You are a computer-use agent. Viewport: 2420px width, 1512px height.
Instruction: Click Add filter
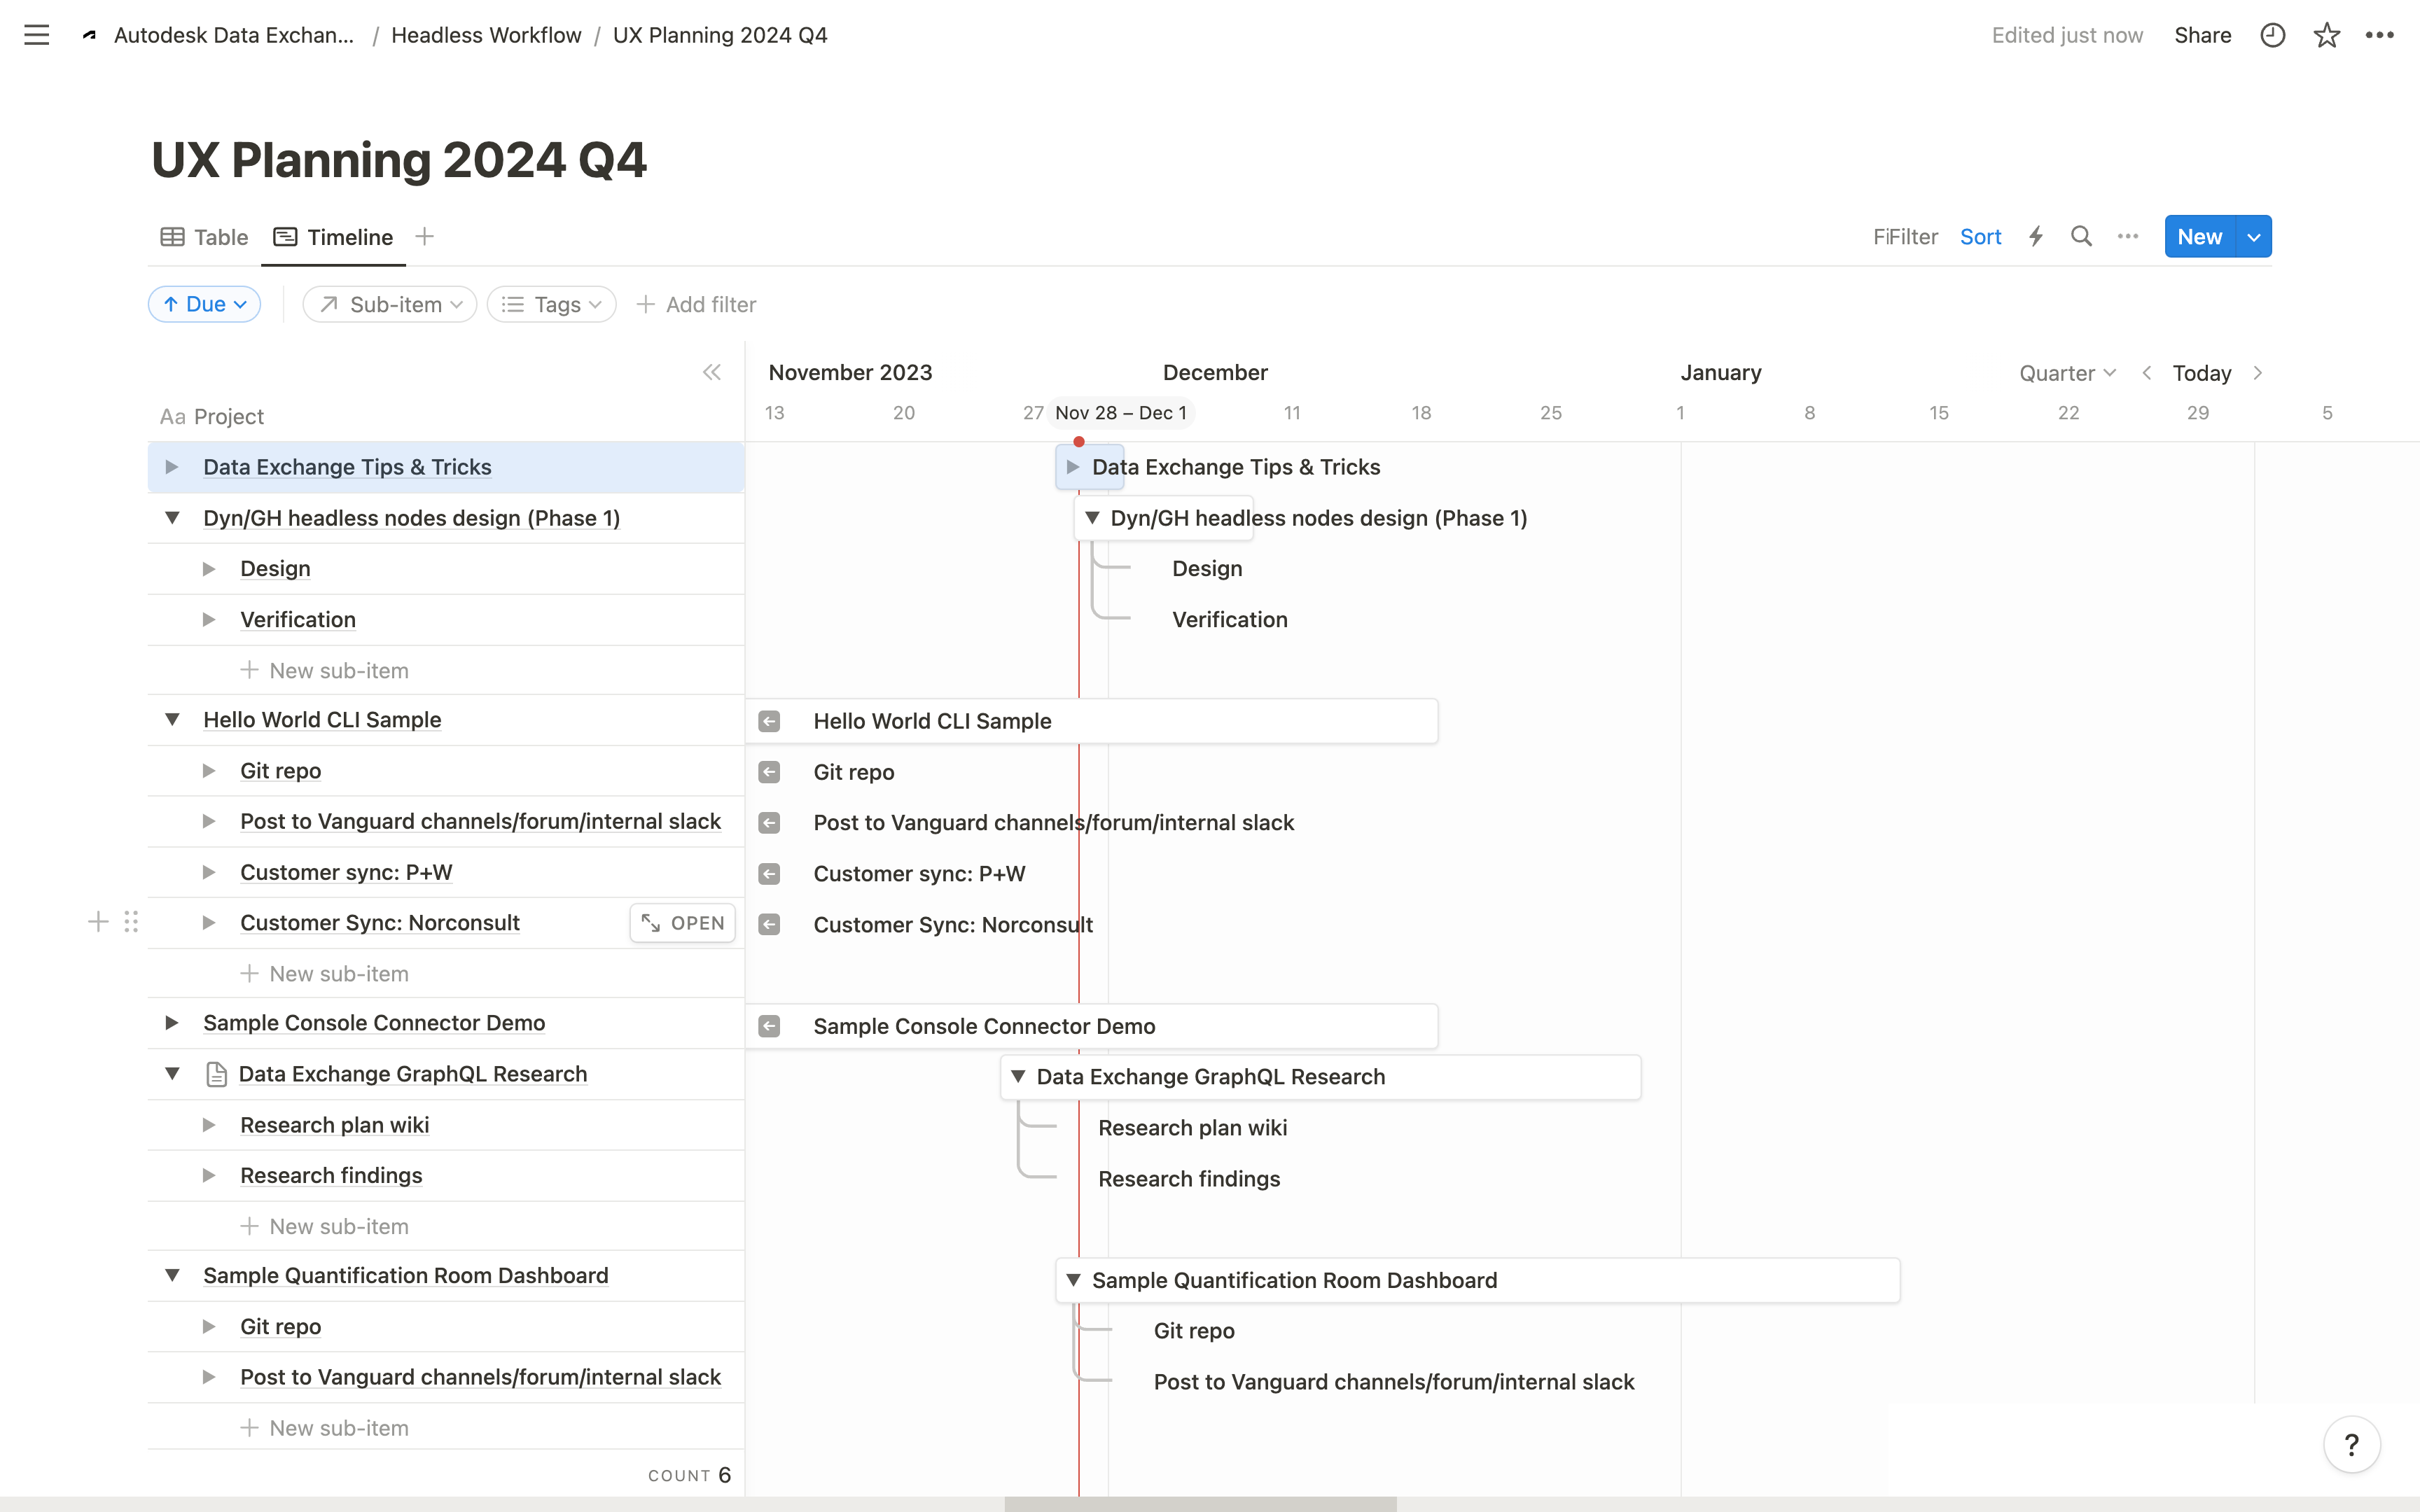point(696,304)
